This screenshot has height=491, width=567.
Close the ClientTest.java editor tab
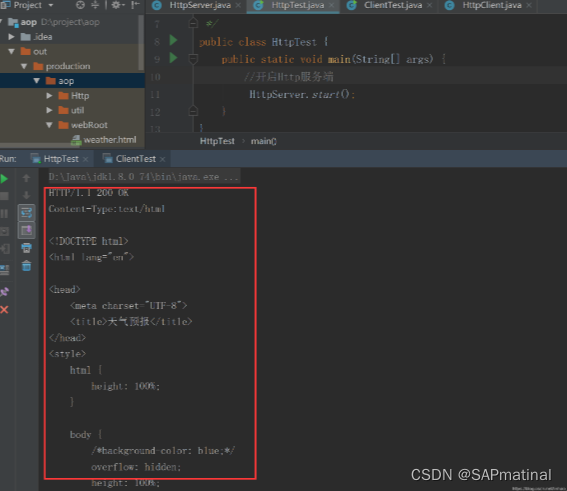429,5
